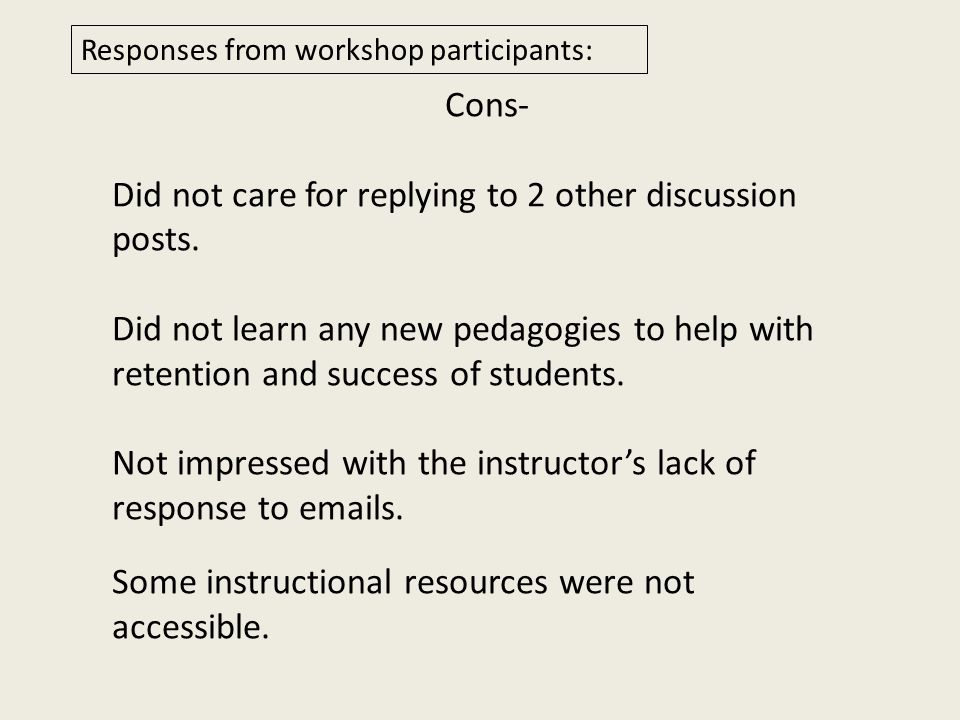This screenshot has height=720, width=960.
Task: Click the word "workshop" in the title box
Action: click(359, 50)
